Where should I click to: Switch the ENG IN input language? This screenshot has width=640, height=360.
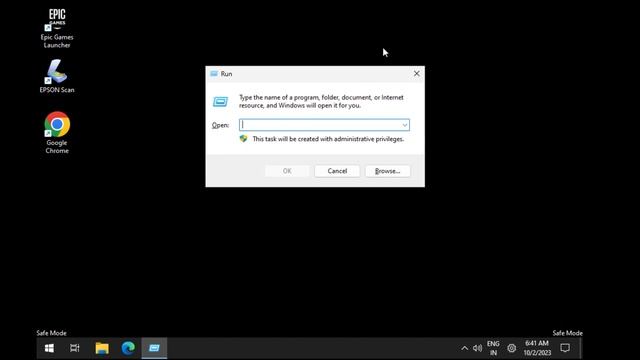[x=493, y=348]
